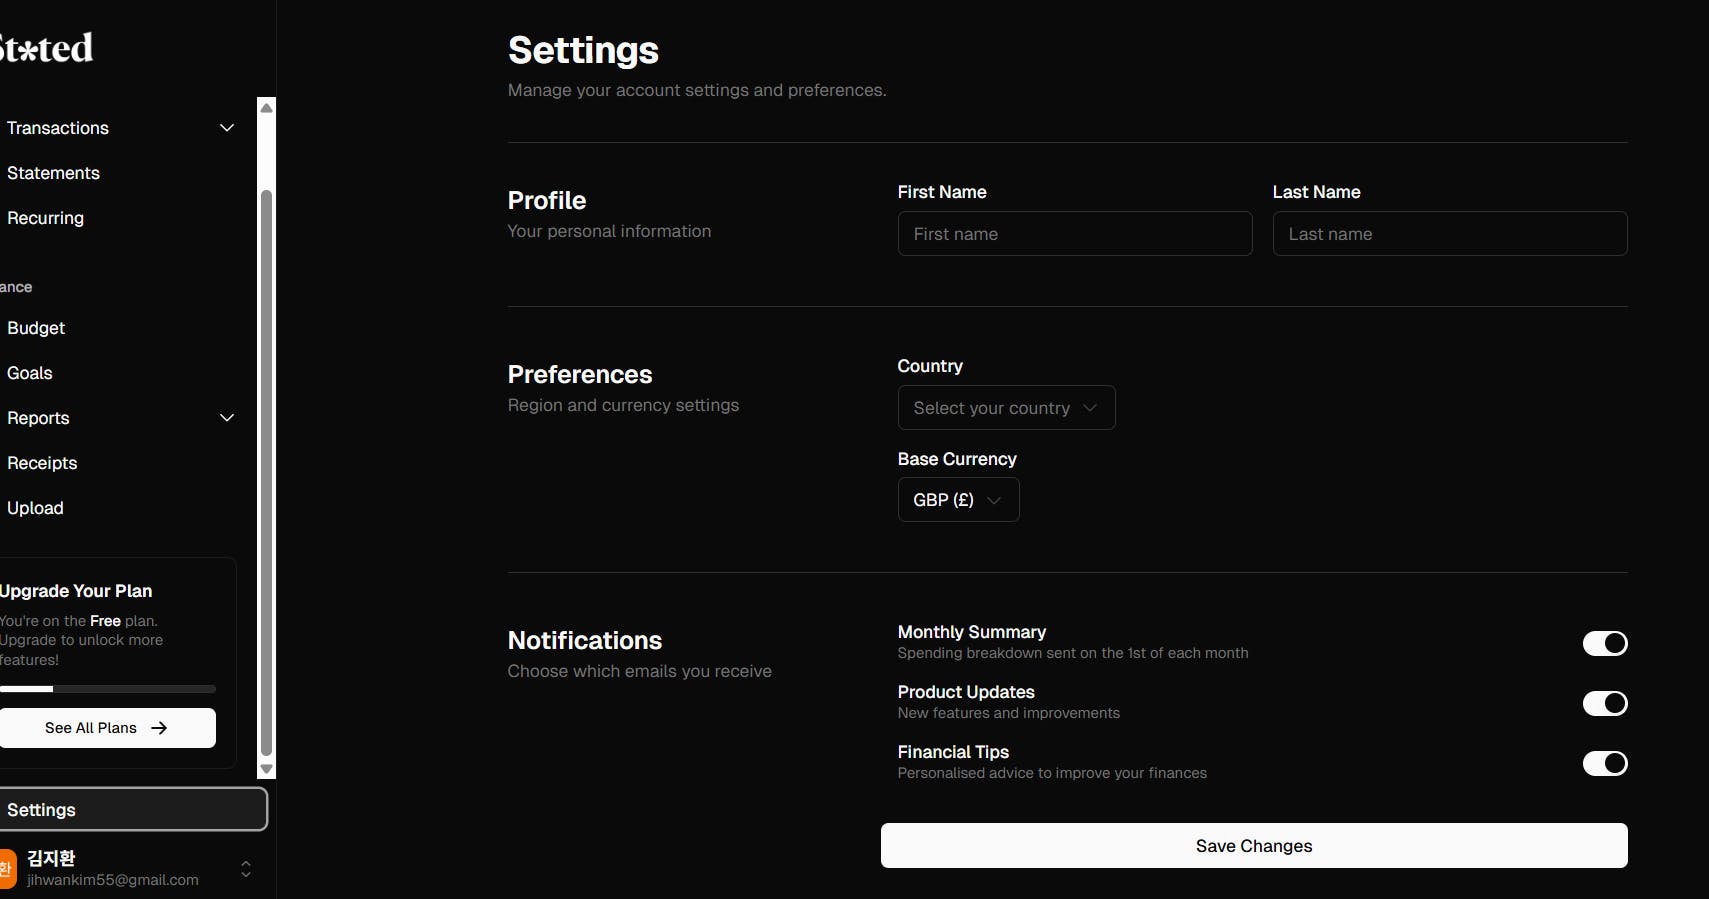1709x899 pixels.
Task: Go to Statements in the sidebar
Action: [54, 173]
